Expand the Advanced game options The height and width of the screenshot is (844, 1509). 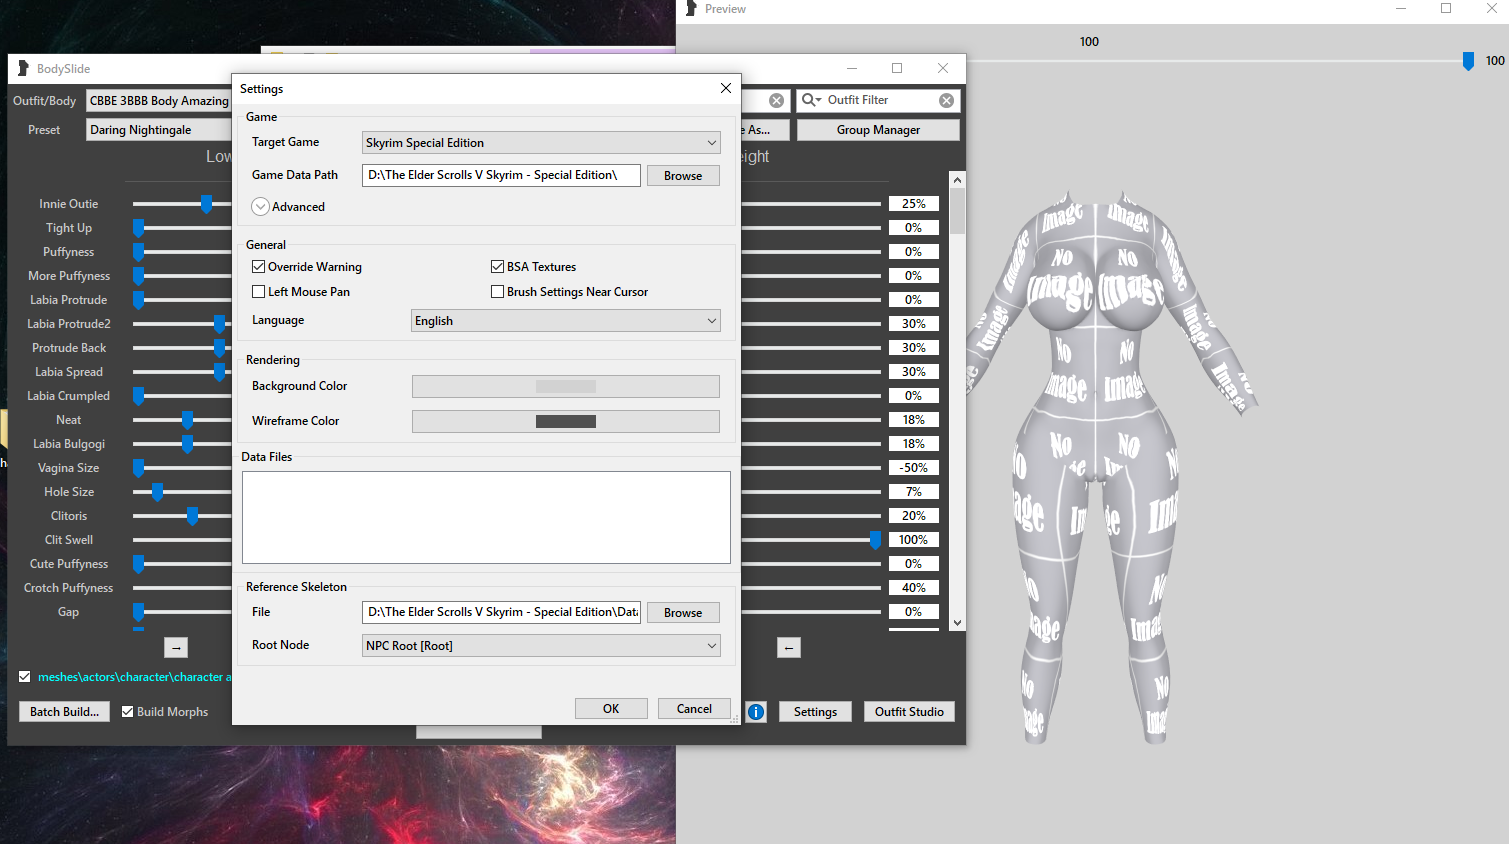(260, 207)
